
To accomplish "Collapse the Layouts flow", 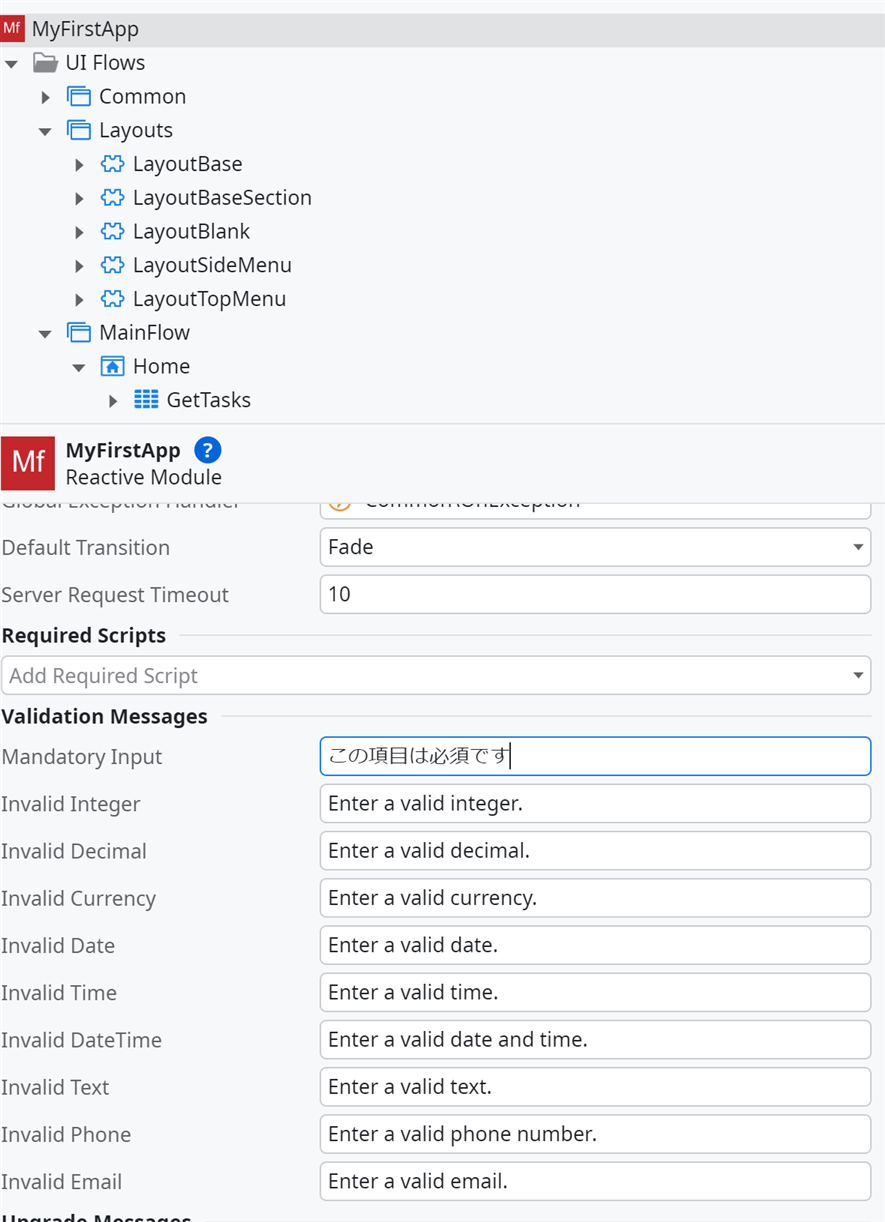I will tap(45, 131).
